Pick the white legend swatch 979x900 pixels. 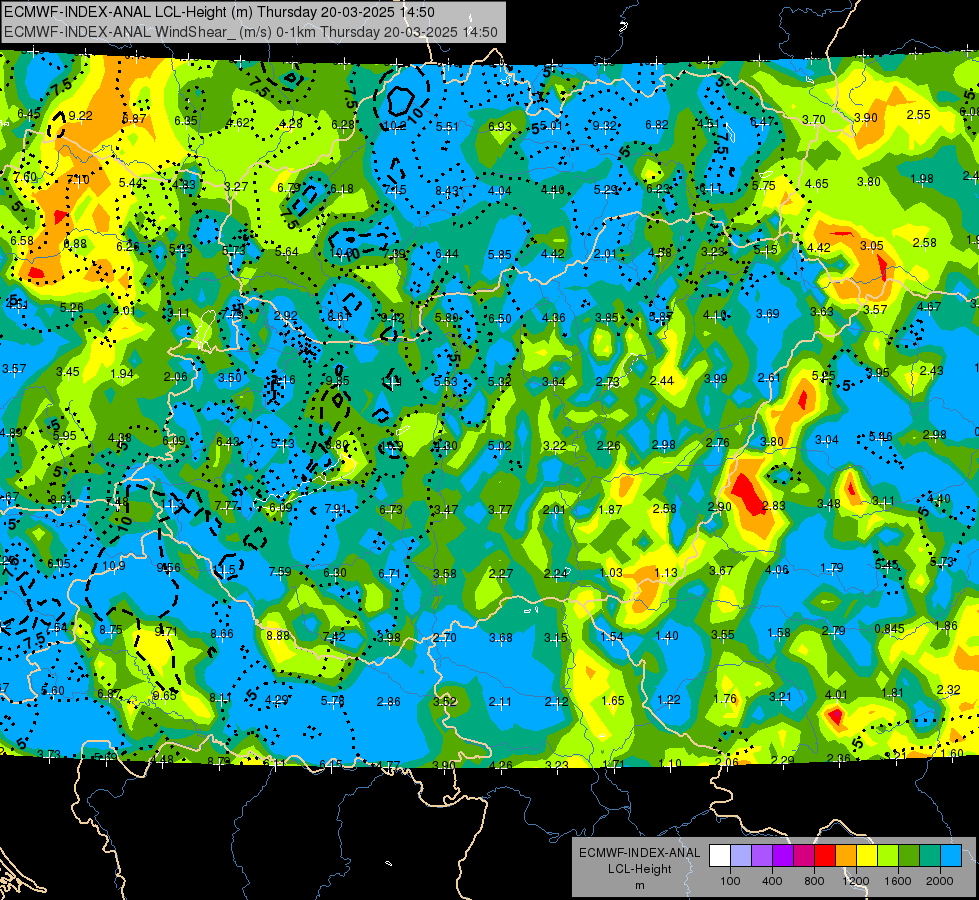(720, 856)
